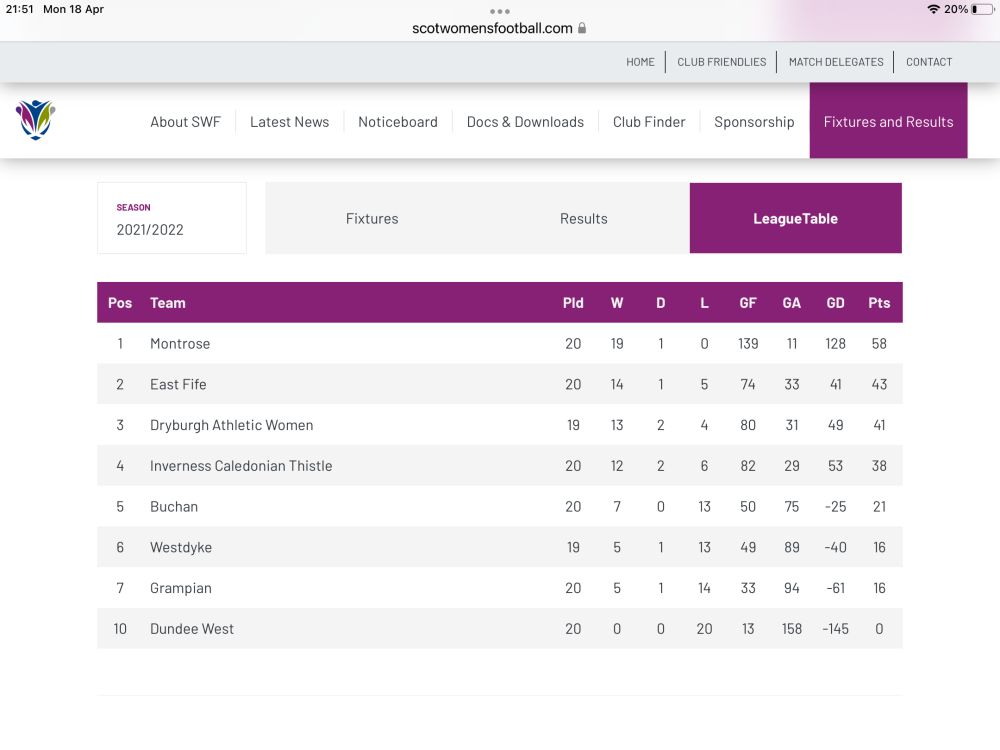Click Montrose's 58 points value
This screenshot has height=750, width=1000.
879,344
